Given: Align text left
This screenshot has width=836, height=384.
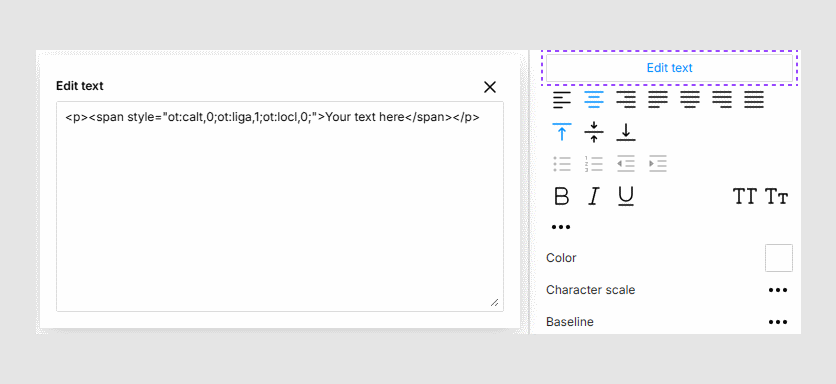Looking at the screenshot, I should 561,100.
